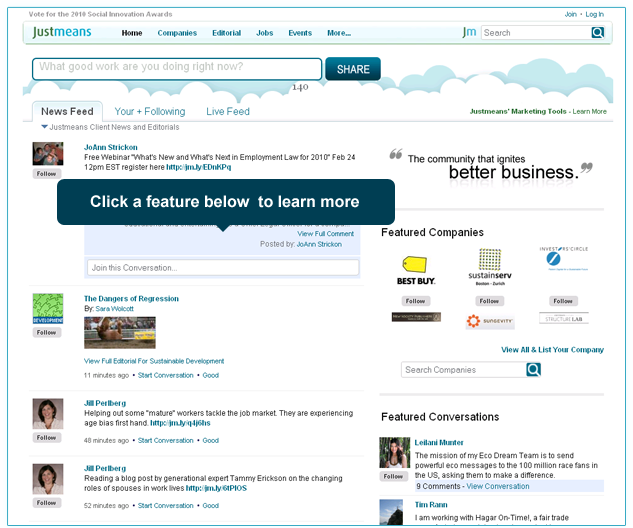633x528 pixels.
Task: Open the Sungevity company logo
Action: coord(490,321)
